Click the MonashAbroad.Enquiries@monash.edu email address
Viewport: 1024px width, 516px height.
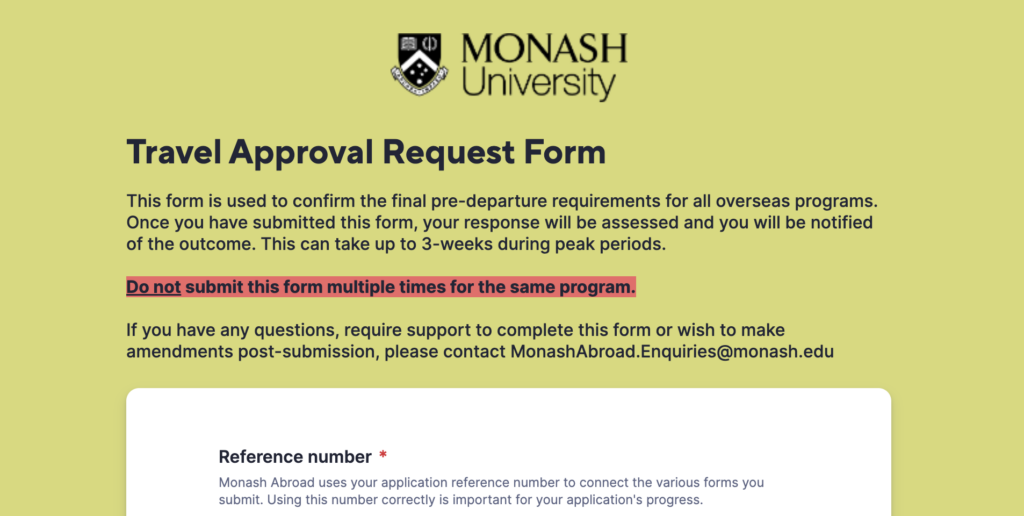[672, 352]
